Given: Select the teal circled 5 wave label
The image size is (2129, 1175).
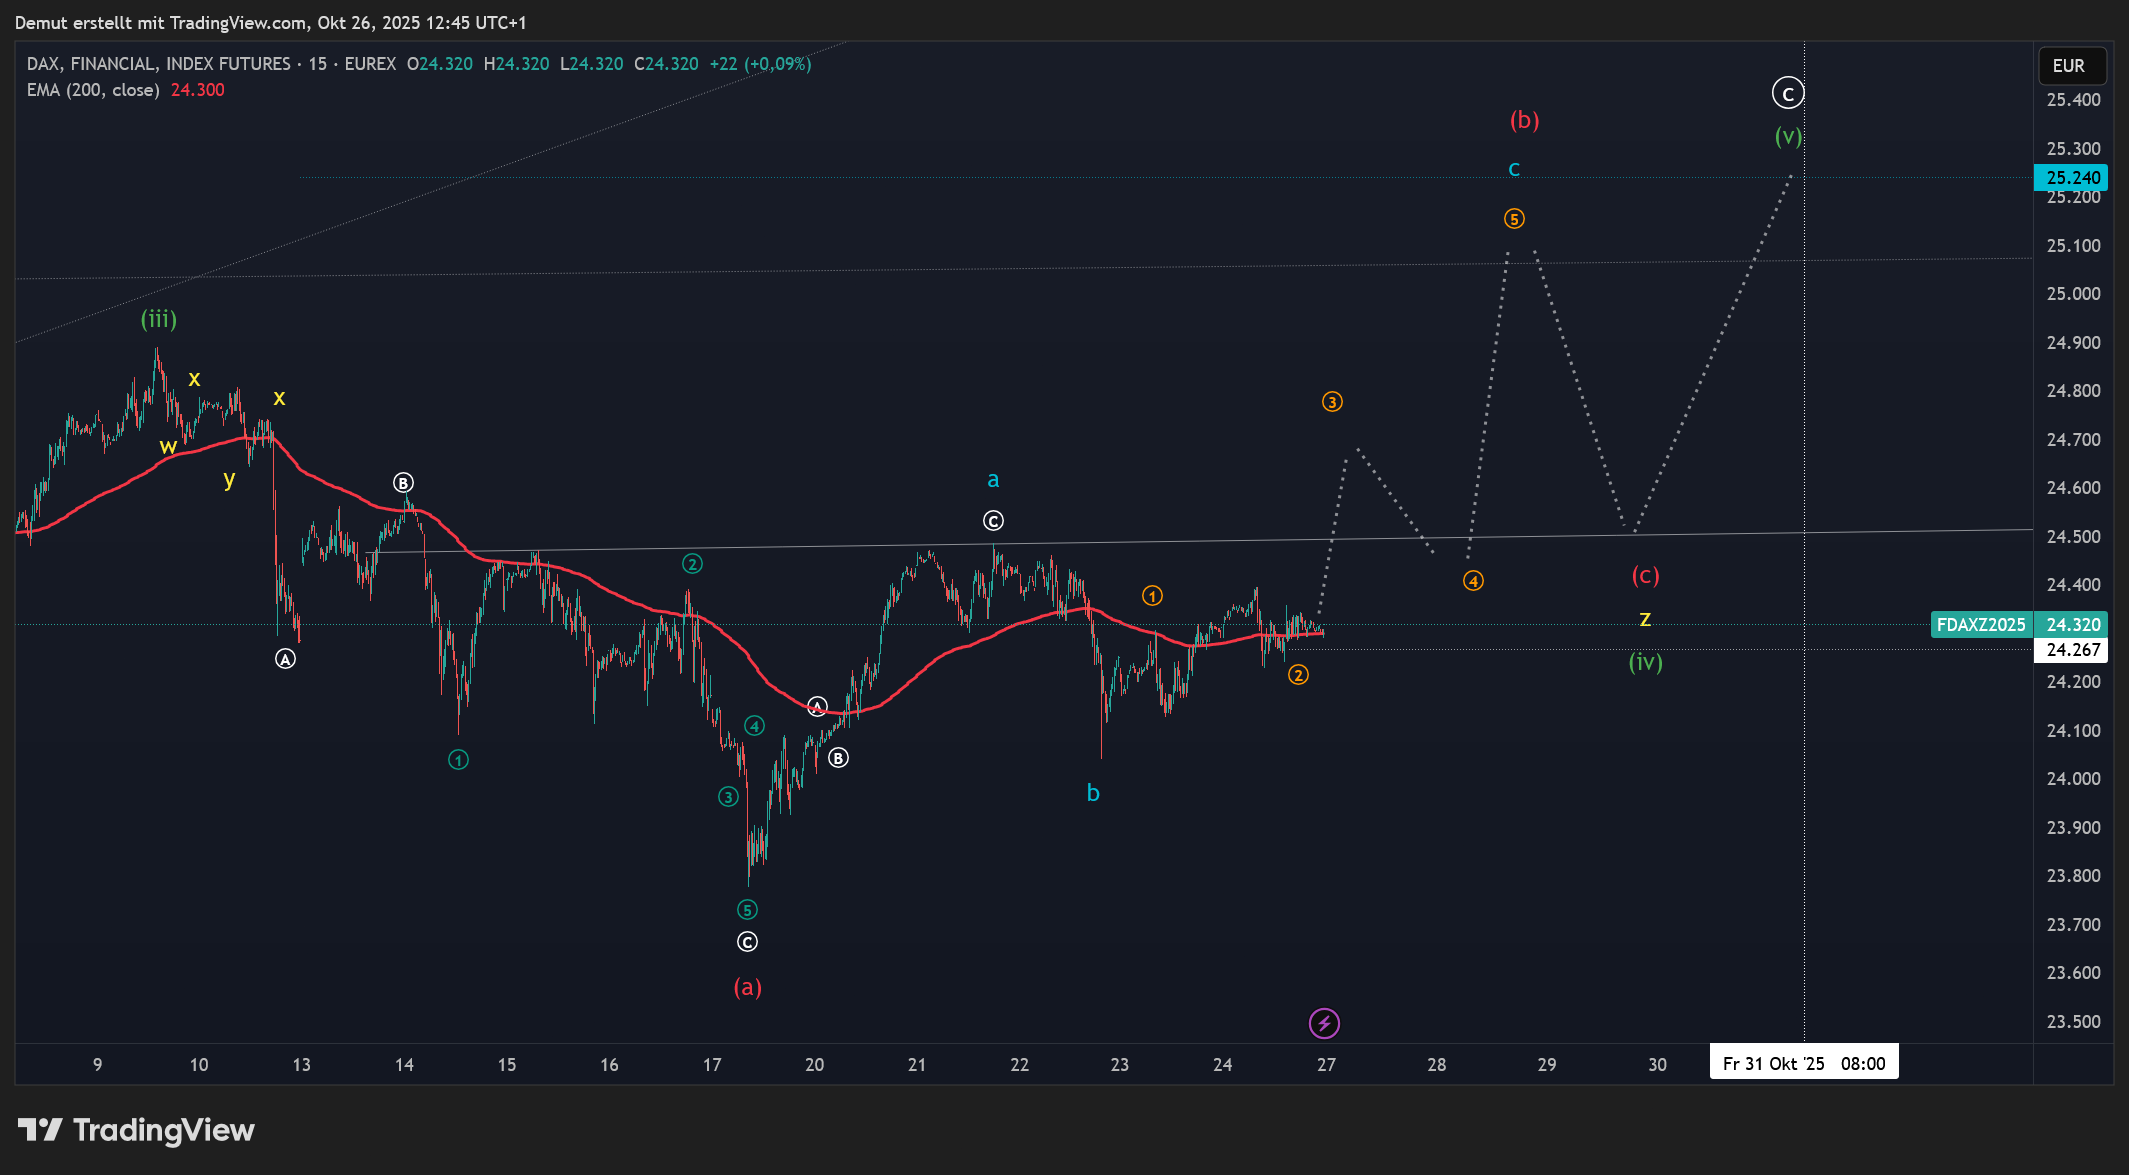Looking at the screenshot, I should click(747, 910).
